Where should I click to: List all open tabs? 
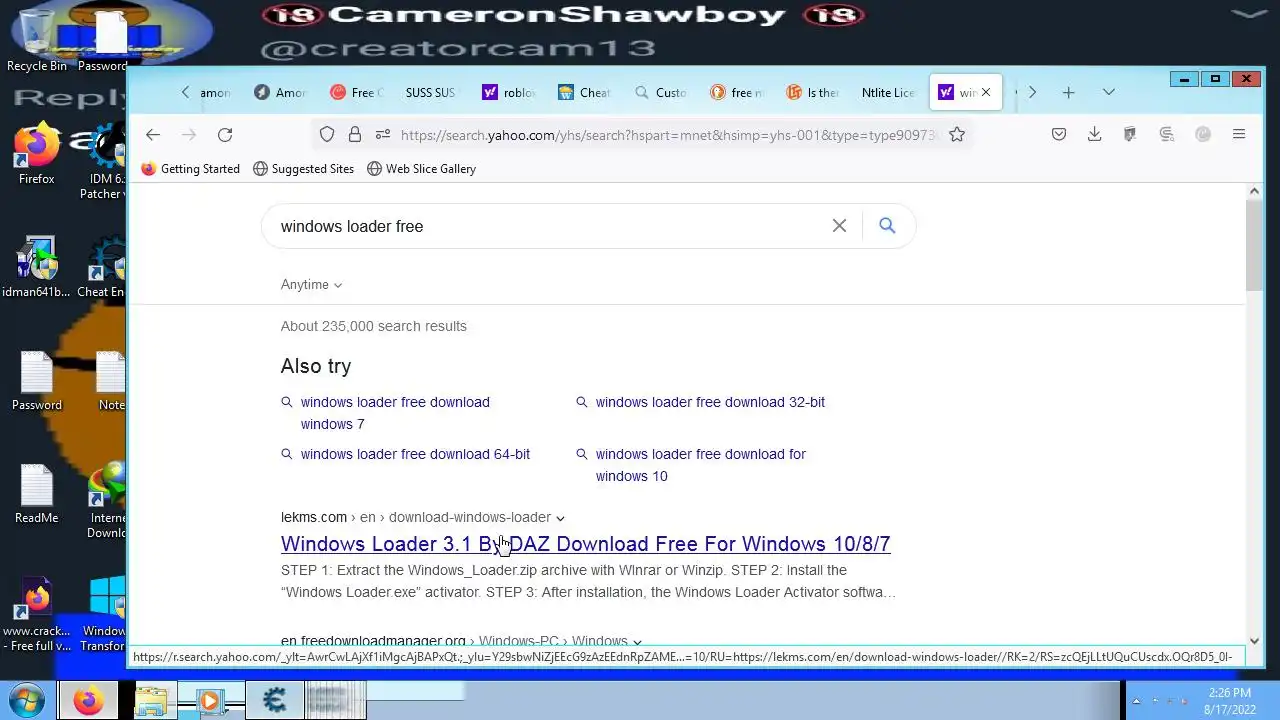(x=1108, y=93)
